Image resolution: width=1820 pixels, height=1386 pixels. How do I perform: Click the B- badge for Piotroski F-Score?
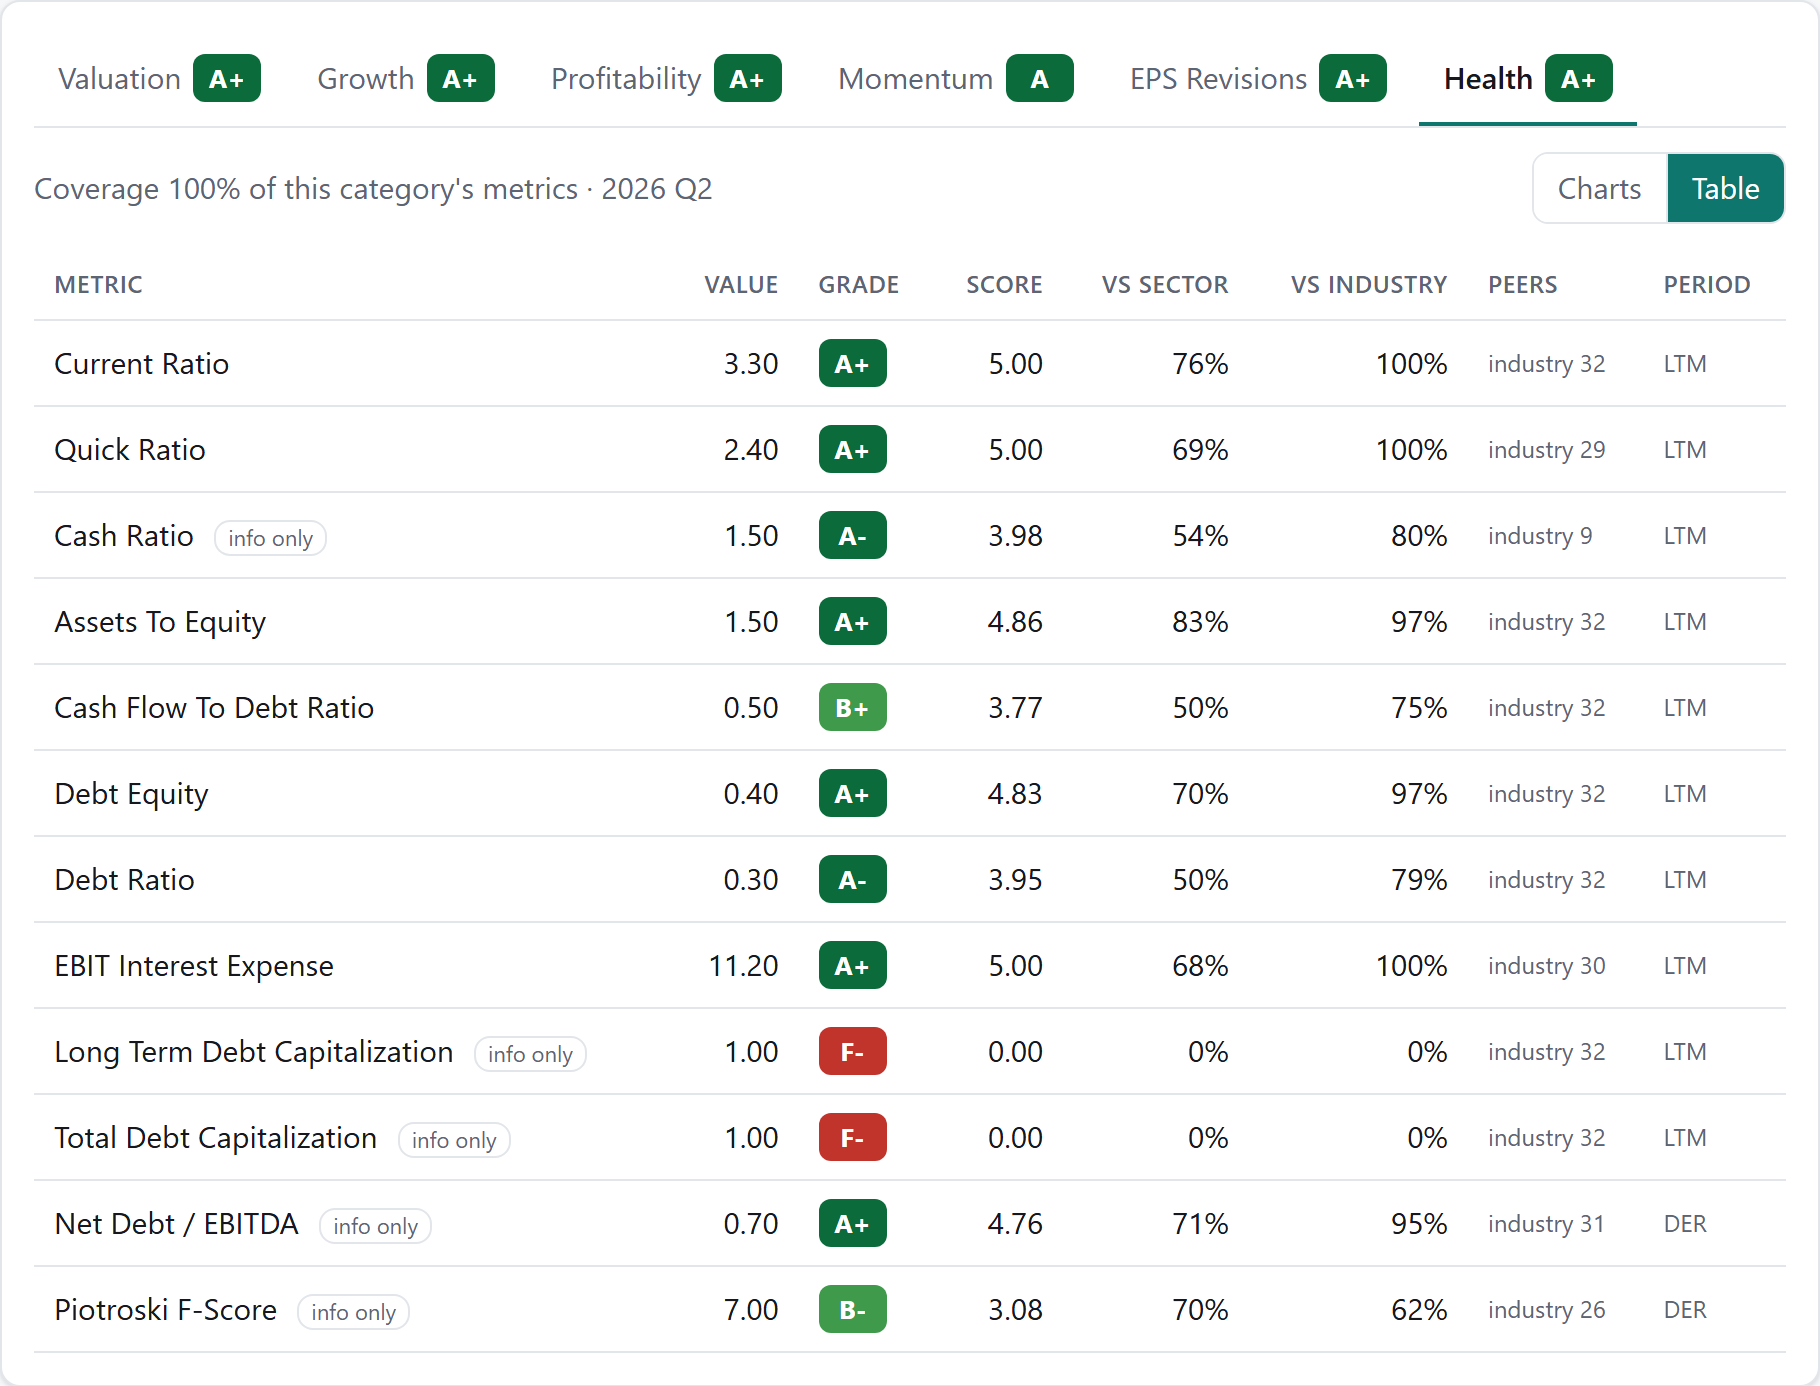(852, 1310)
